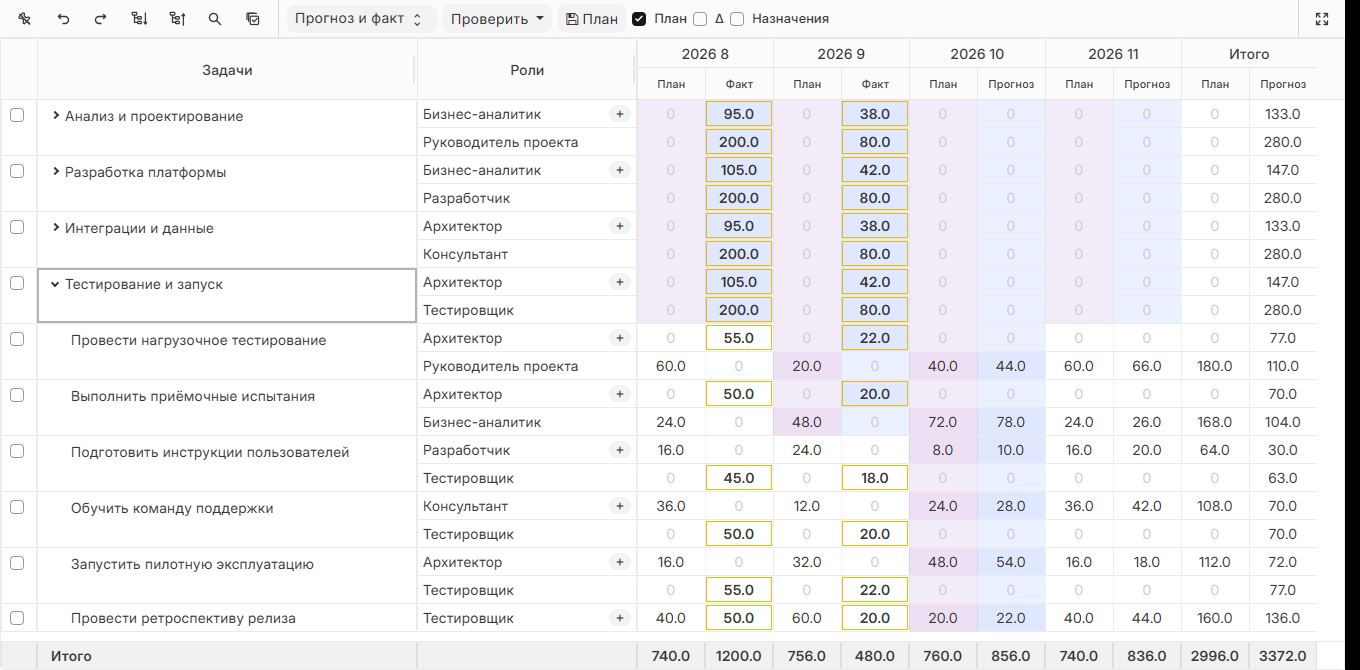Select the 55.0 fact cell for Провести нагрузочное тестирование

tap(739, 338)
